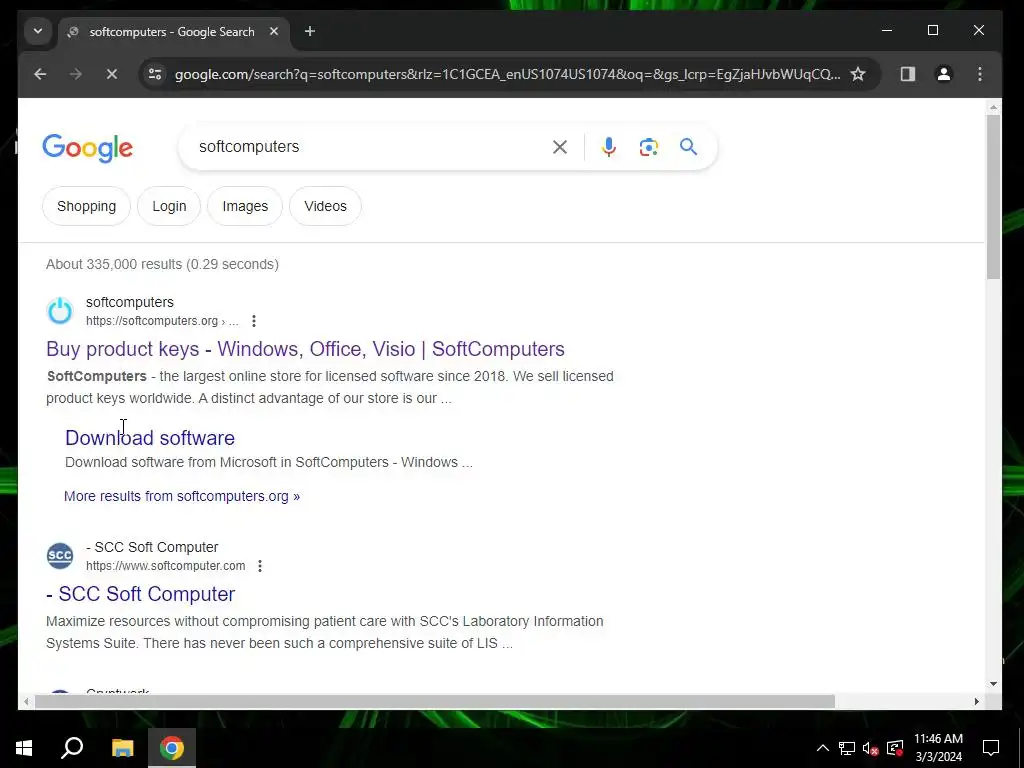Open the notifications action center
Viewport: 1024px width, 768px height.
991,748
